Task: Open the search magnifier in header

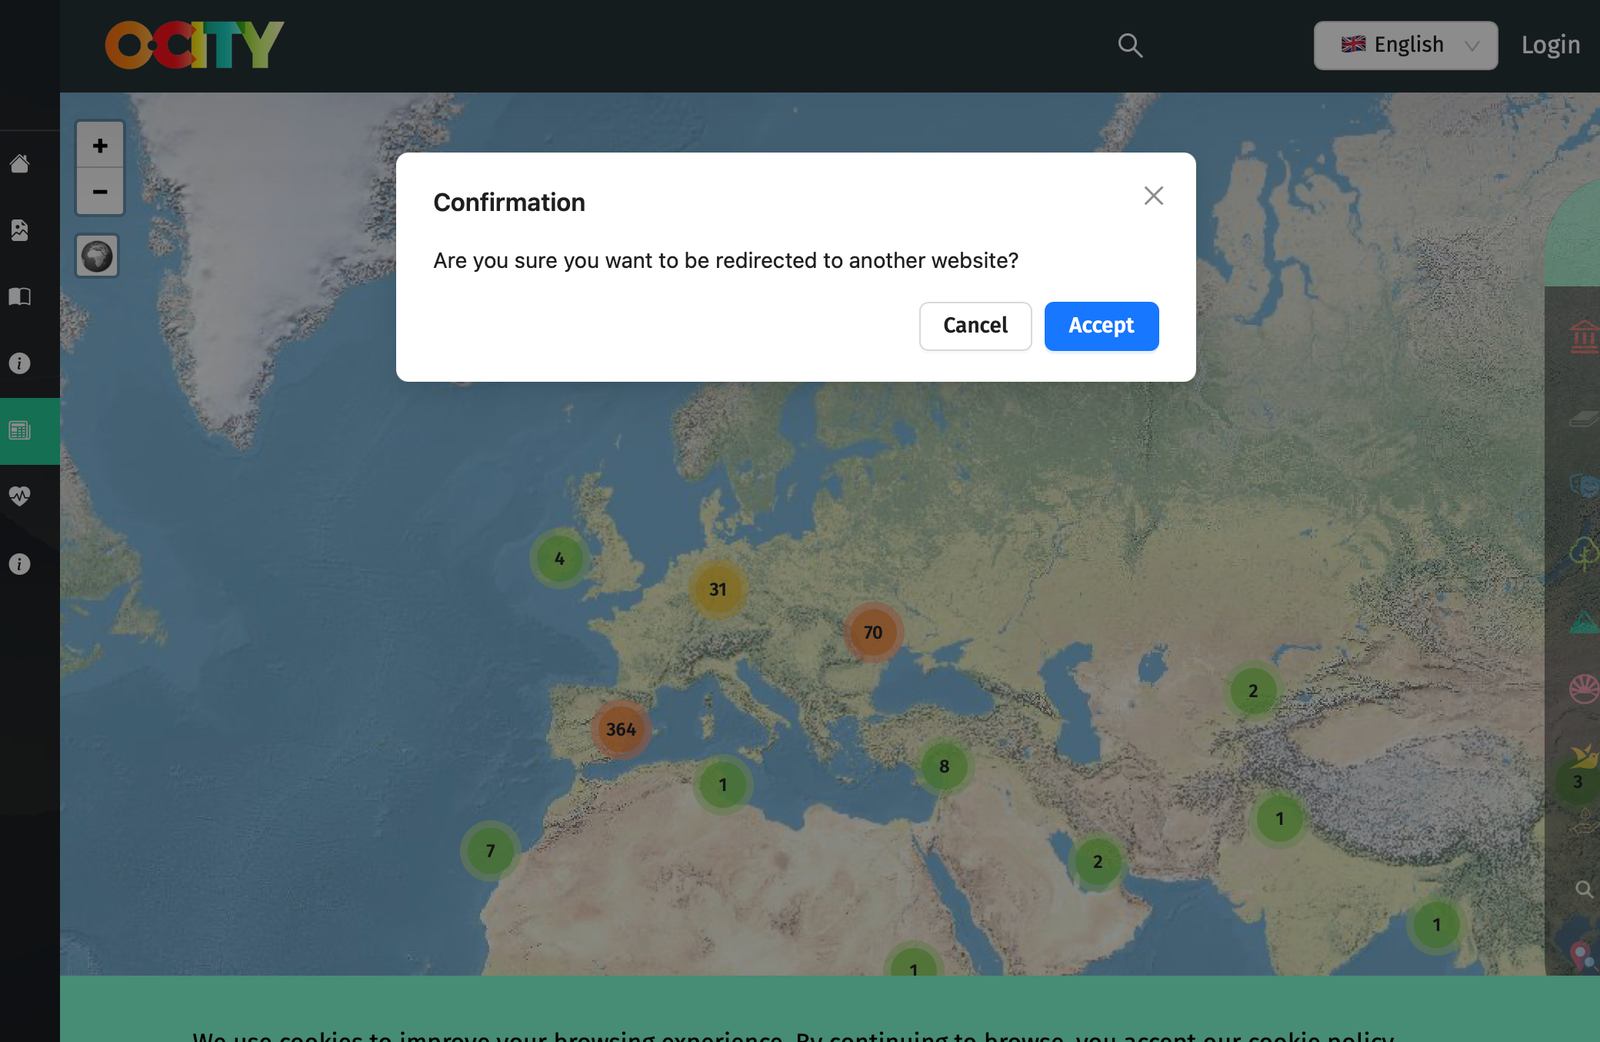Action: tap(1130, 45)
